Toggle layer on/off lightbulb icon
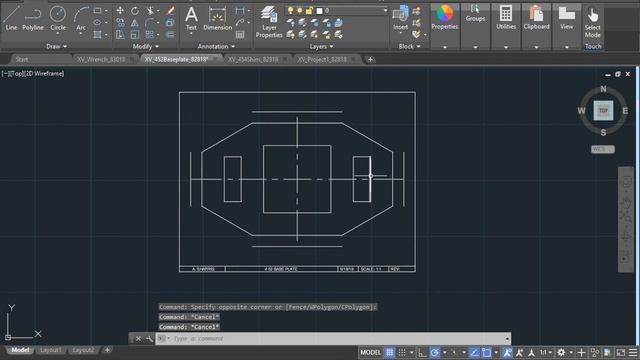The width and height of the screenshot is (640, 360). tap(290, 10)
